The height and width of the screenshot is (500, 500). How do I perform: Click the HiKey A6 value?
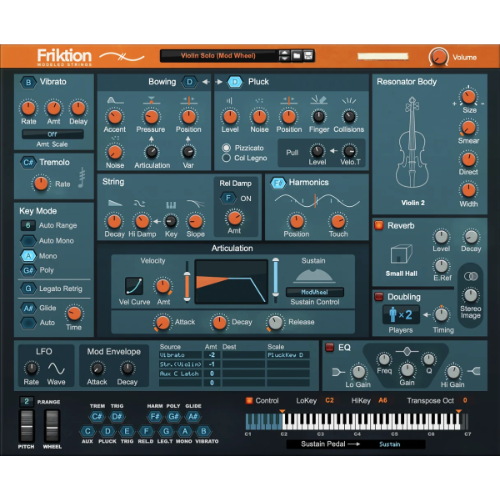tap(383, 400)
